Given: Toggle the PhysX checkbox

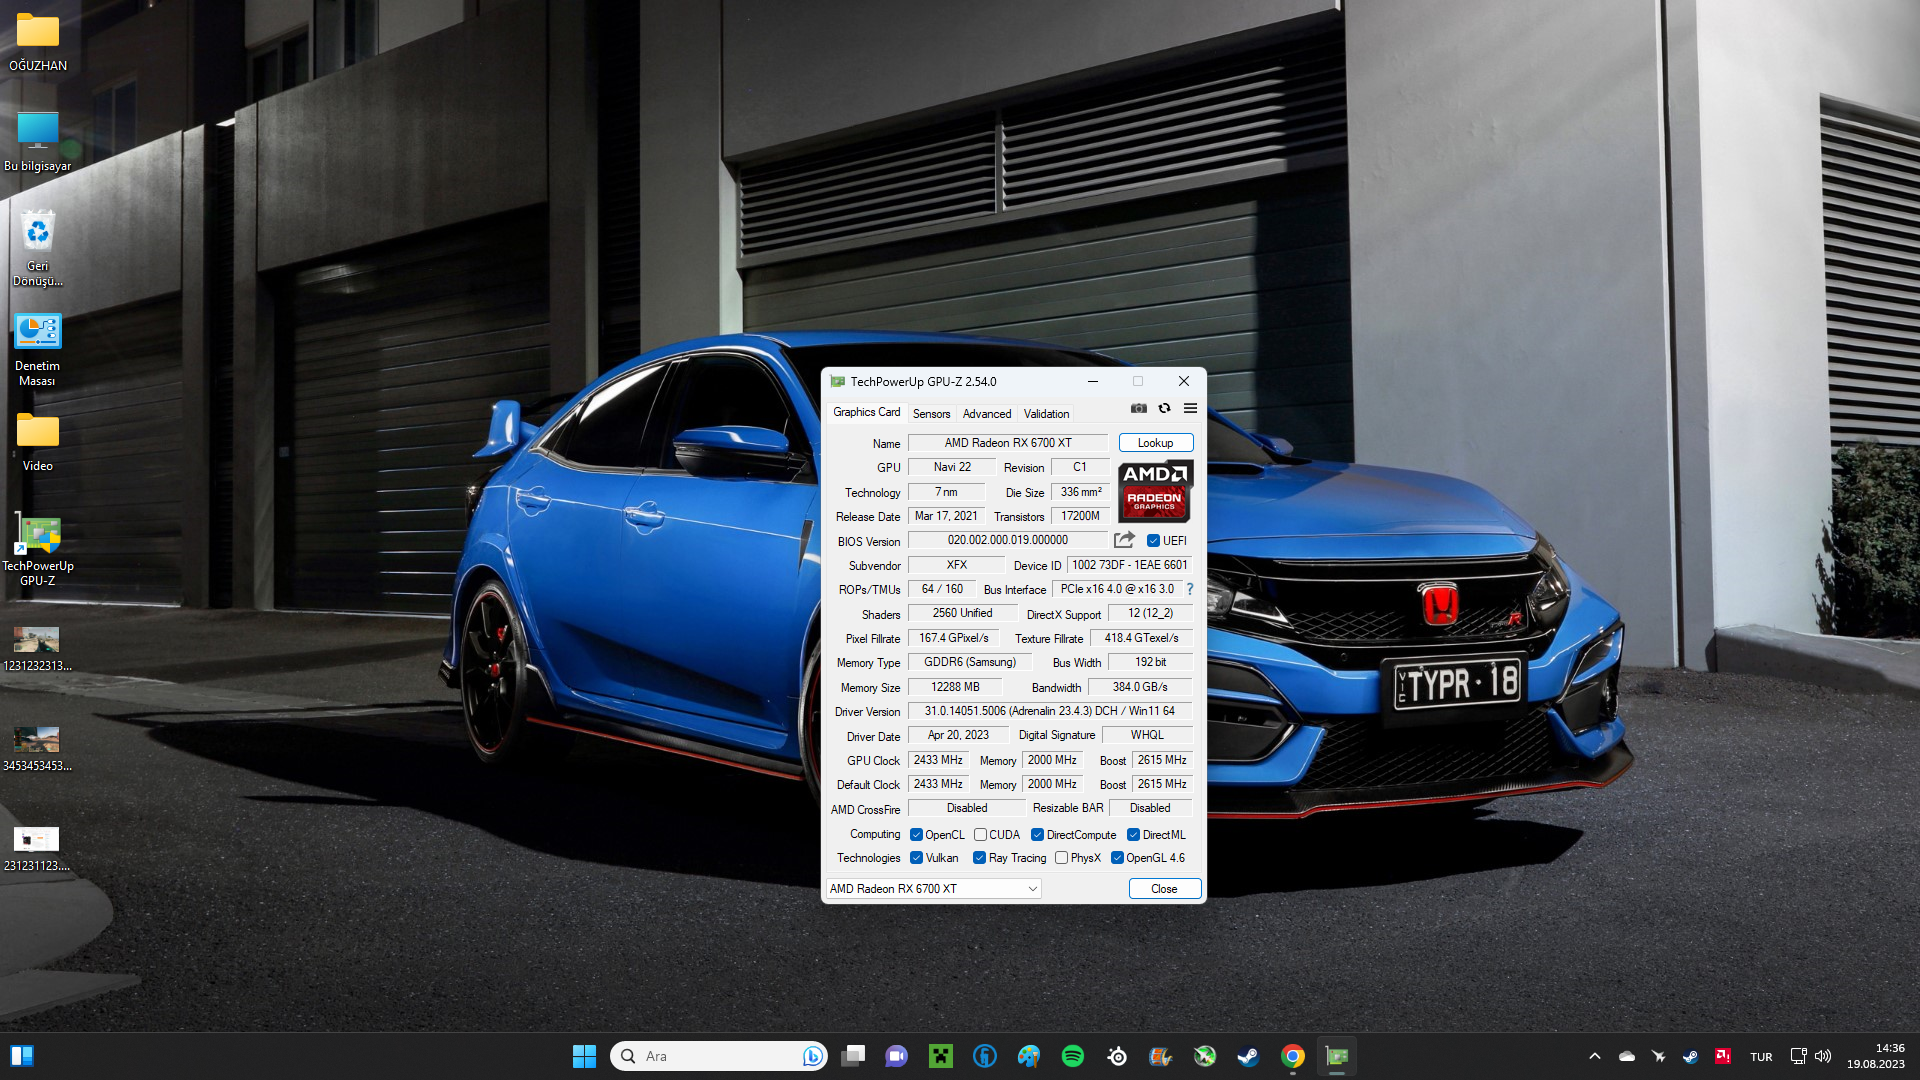Looking at the screenshot, I should pyautogui.click(x=1062, y=858).
